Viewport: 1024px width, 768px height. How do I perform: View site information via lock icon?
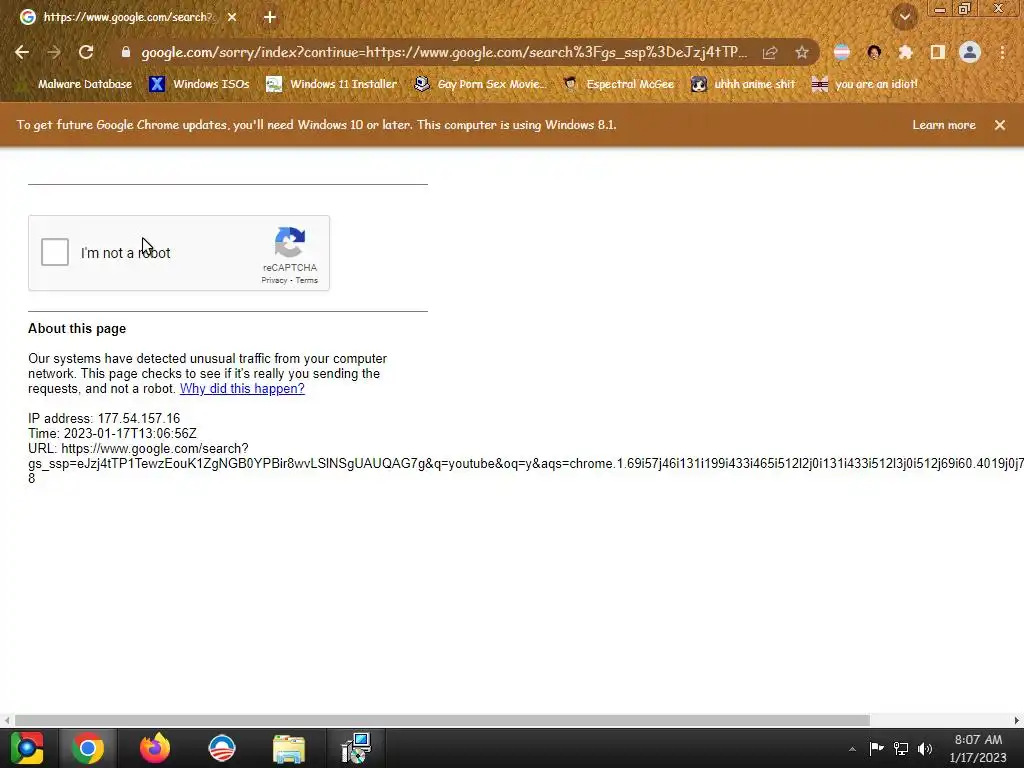click(126, 52)
